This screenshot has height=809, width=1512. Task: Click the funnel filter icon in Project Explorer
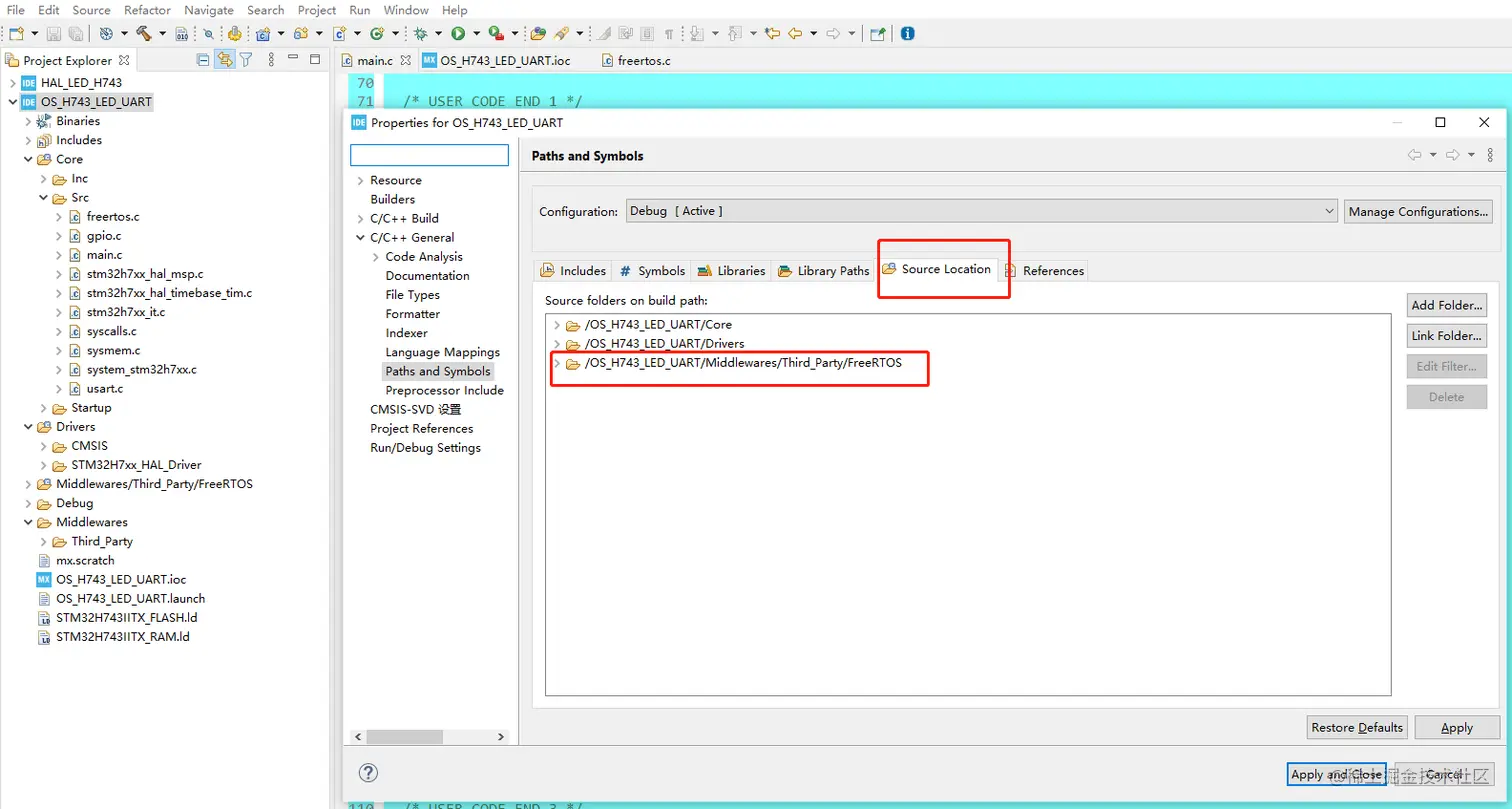246,60
